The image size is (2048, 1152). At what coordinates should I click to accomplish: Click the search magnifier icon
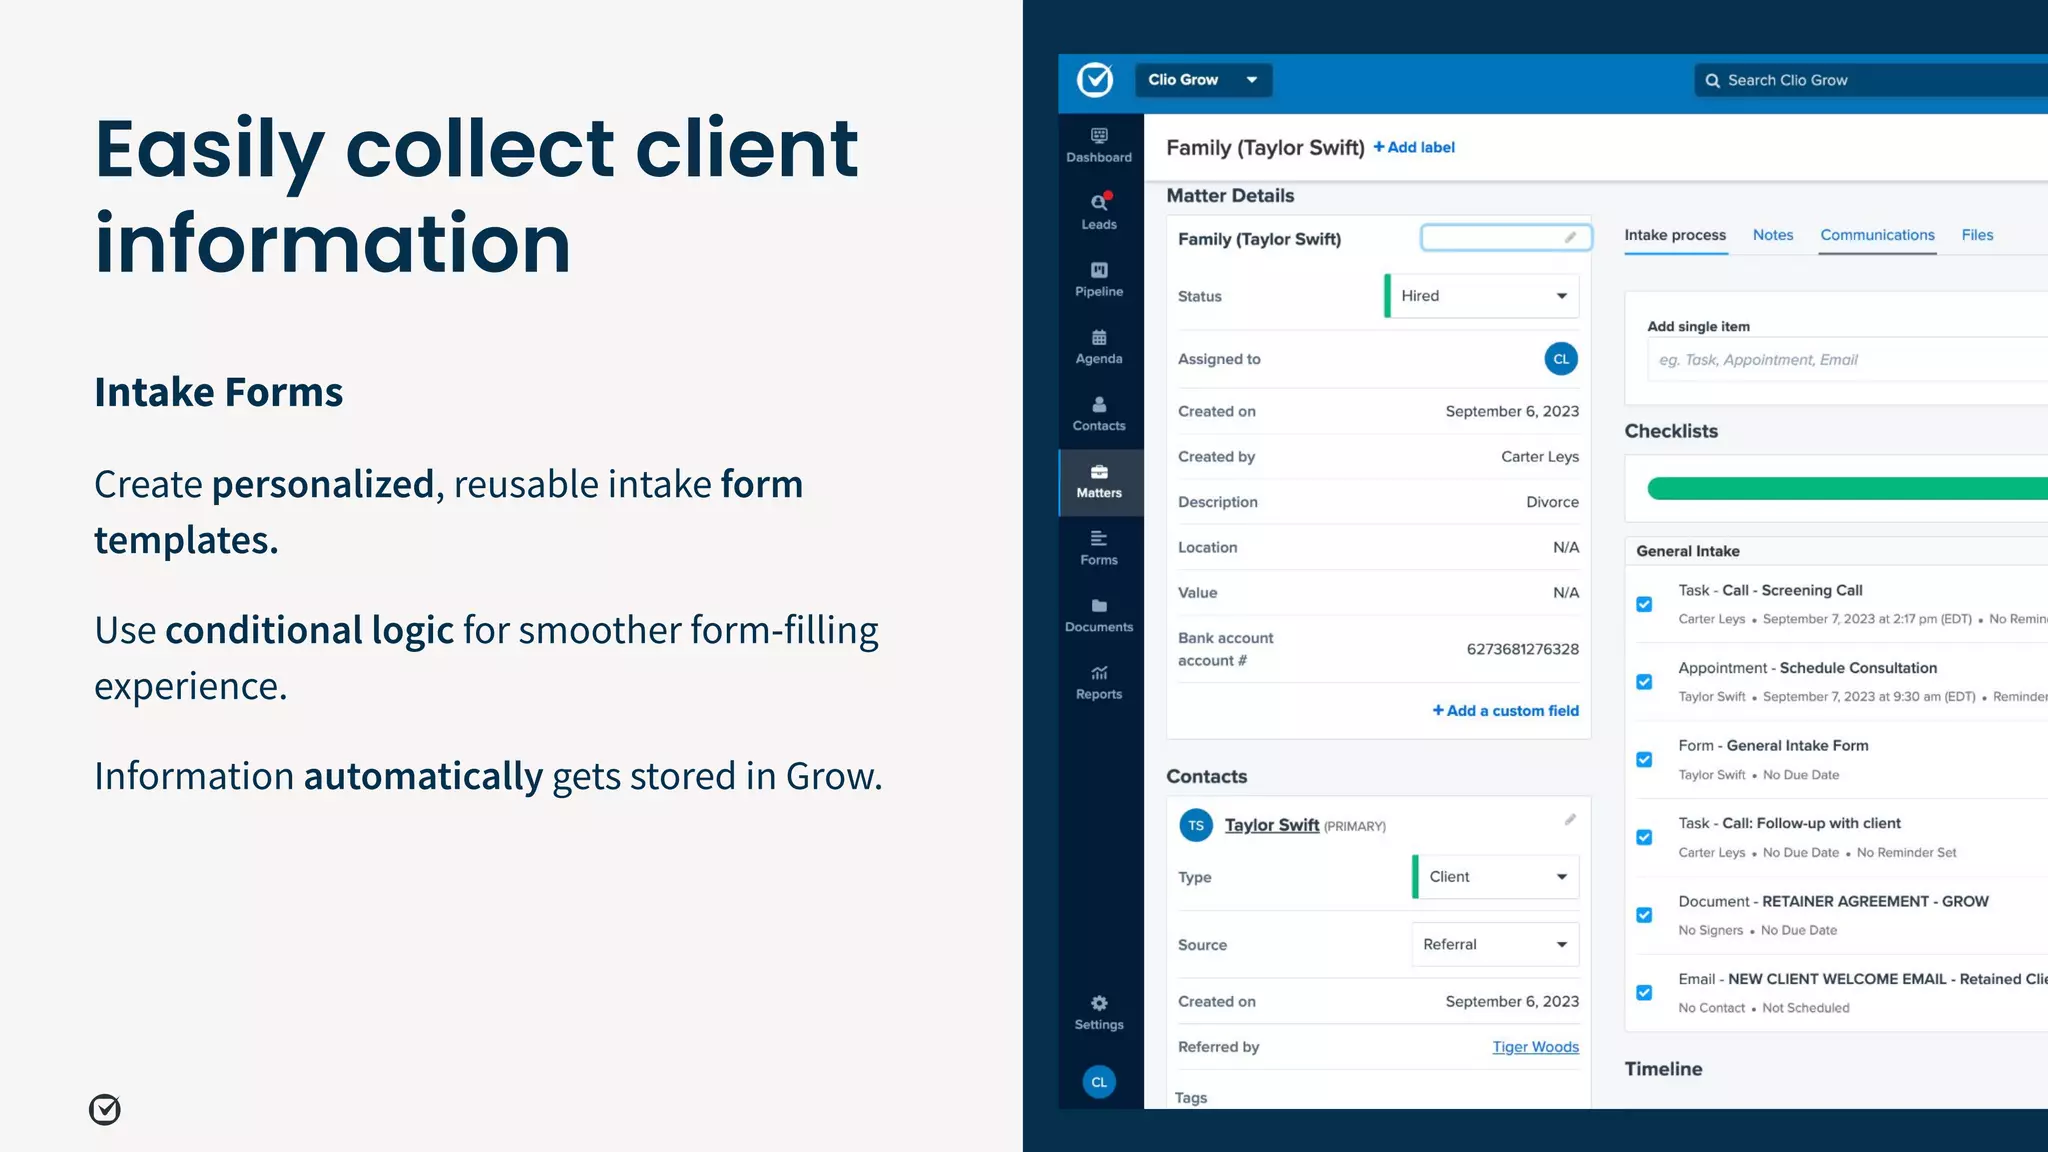tap(1712, 80)
